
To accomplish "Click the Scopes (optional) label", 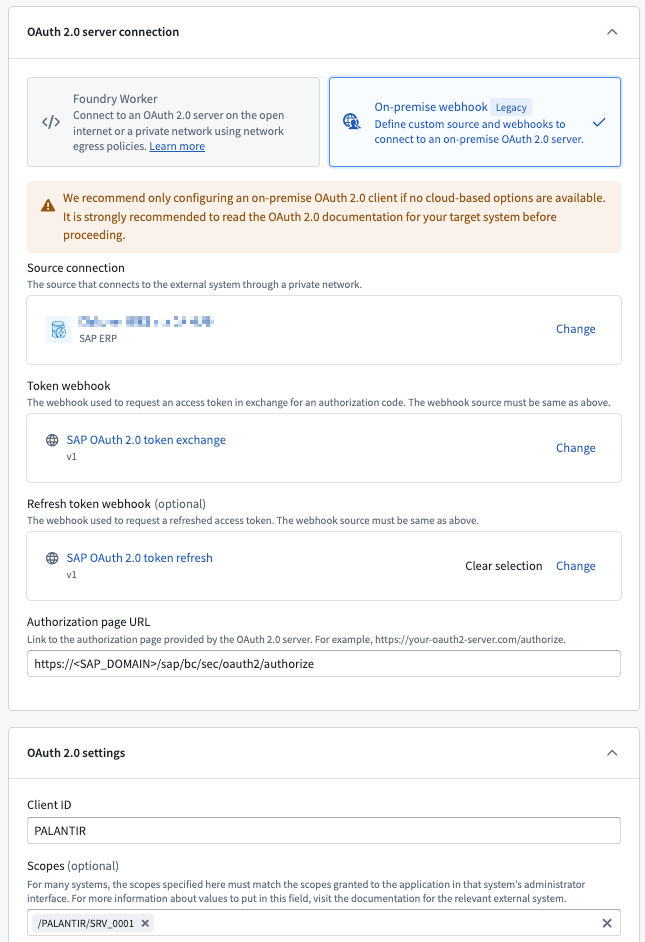I will pyautogui.click(x=73, y=866).
